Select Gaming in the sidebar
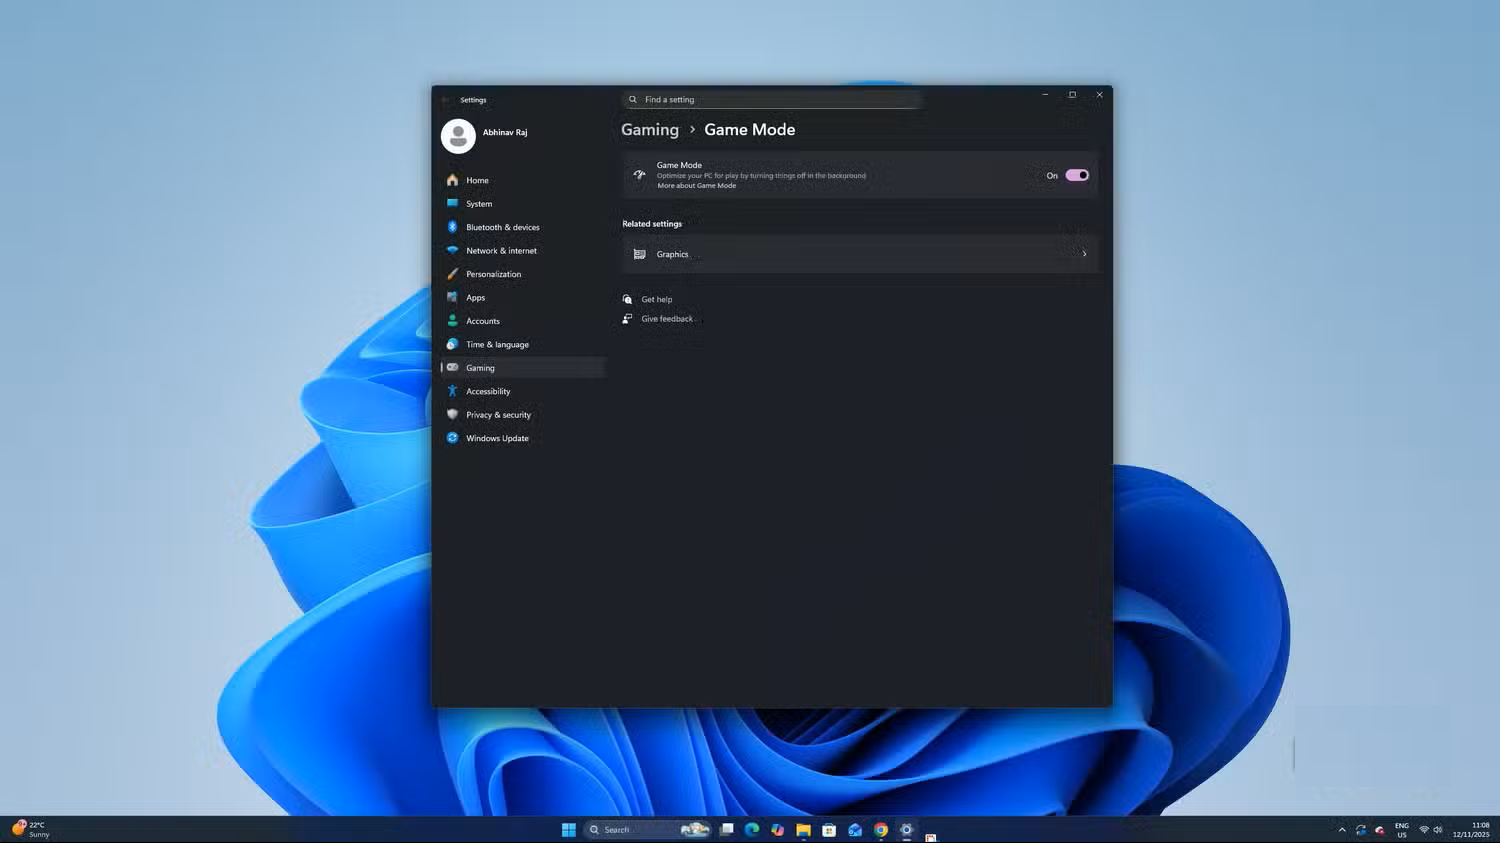The width and height of the screenshot is (1500, 843). tap(480, 368)
